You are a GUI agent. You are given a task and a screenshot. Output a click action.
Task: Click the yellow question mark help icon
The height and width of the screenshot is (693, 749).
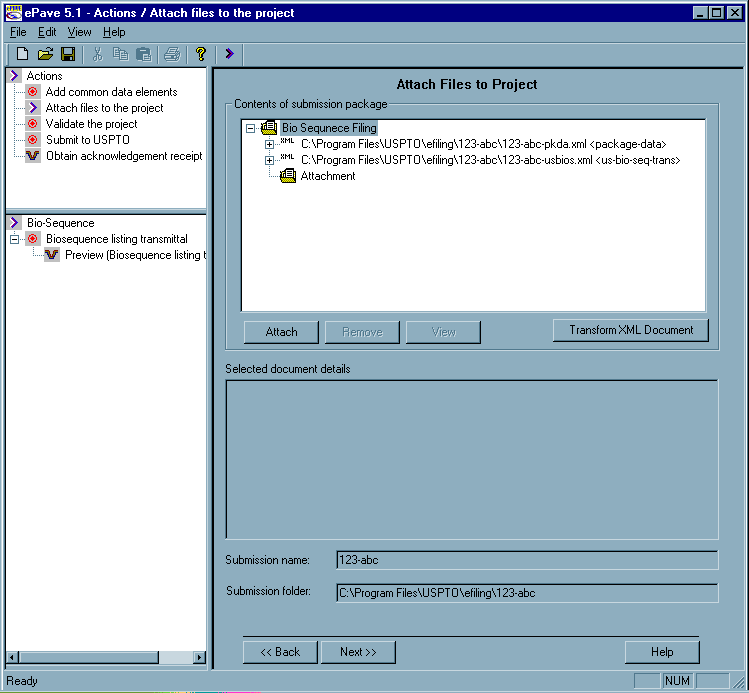pos(201,54)
